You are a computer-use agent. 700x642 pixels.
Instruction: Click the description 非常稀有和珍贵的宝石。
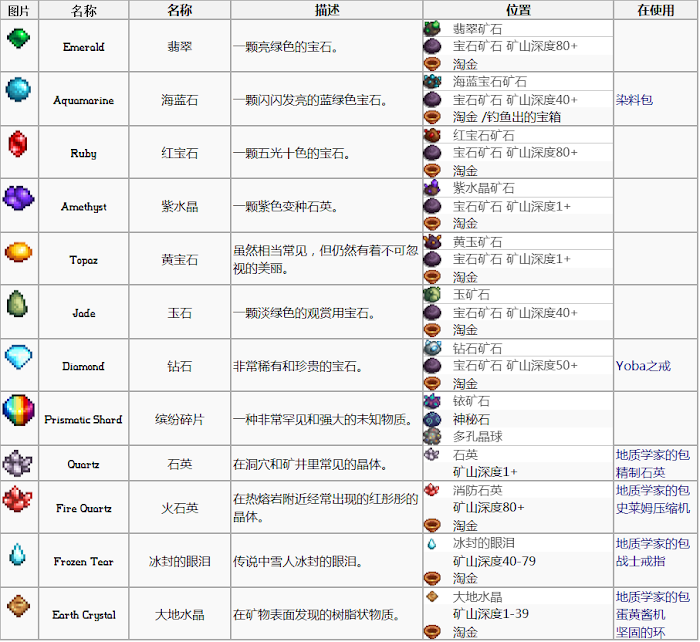coord(298,366)
